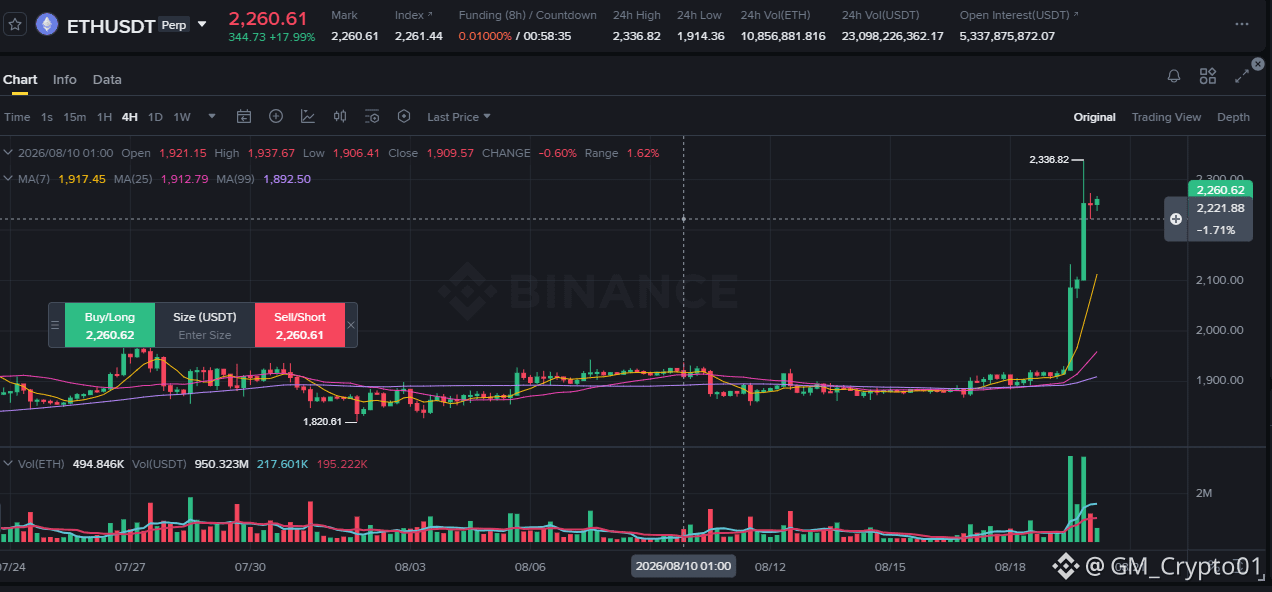Screen dimensions: 1272x592
Task: Click the current price tag 2,260.62 on axis
Action: click(x=1220, y=190)
